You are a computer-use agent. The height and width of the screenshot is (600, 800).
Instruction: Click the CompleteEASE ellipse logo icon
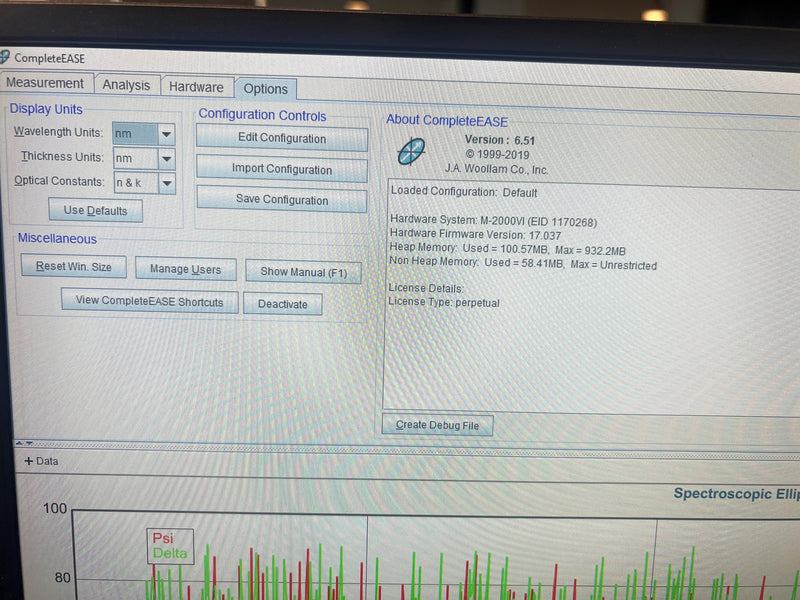(411, 152)
